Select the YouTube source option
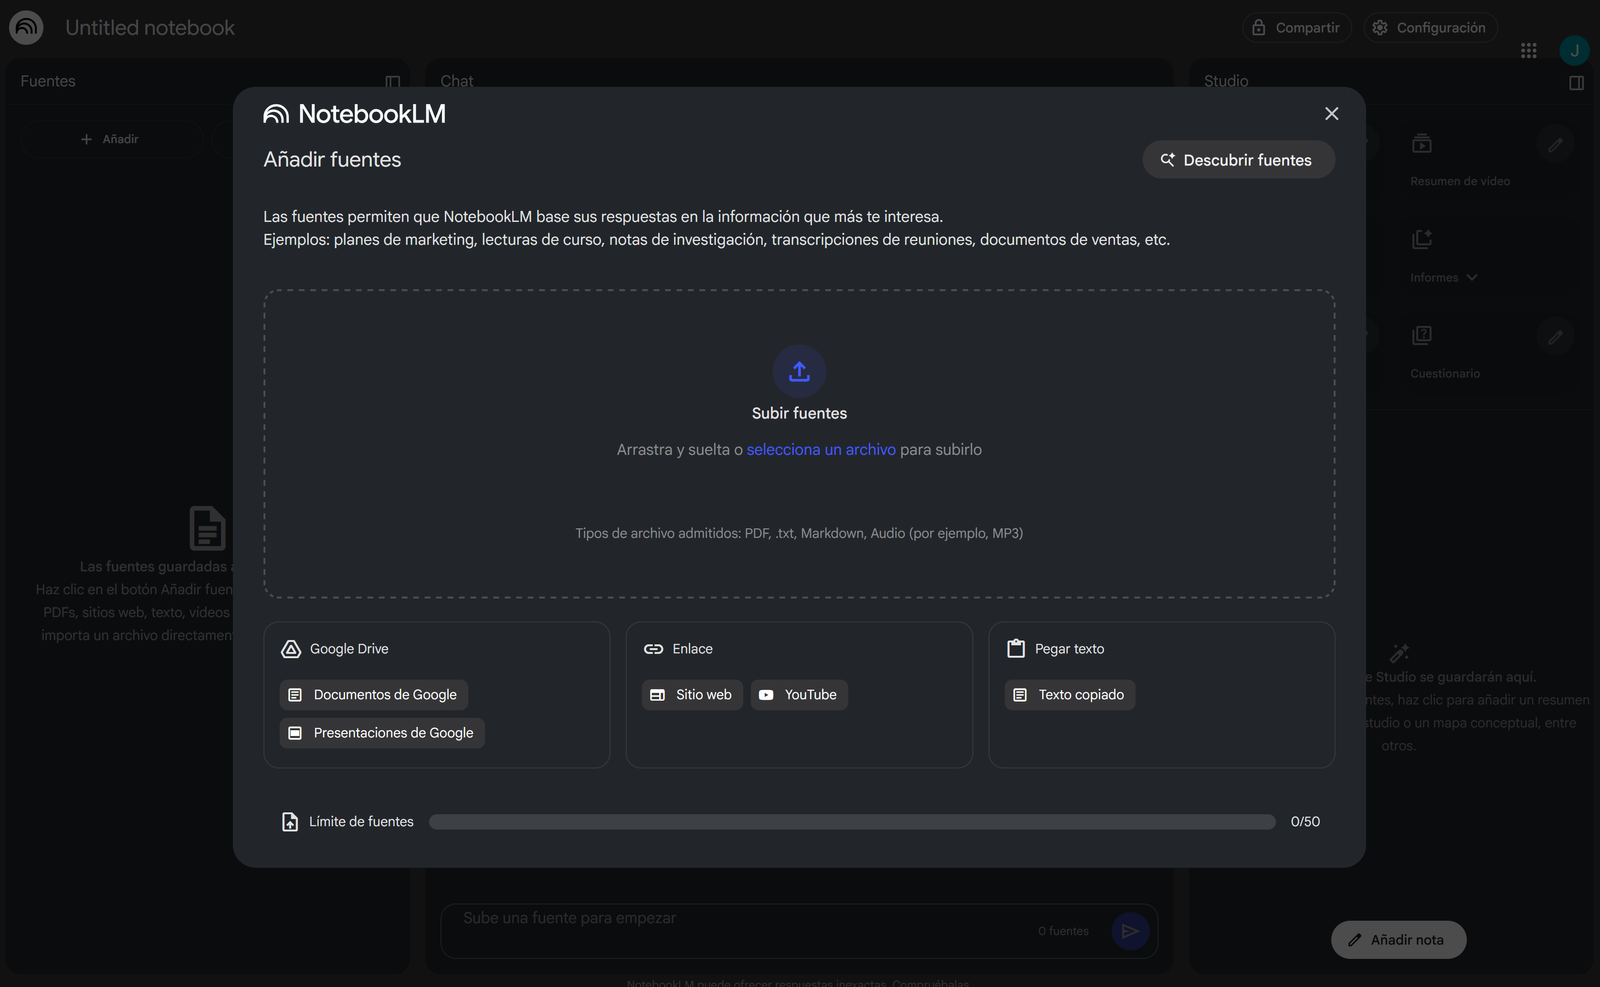Viewport: 1600px width, 987px height. coord(799,694)
